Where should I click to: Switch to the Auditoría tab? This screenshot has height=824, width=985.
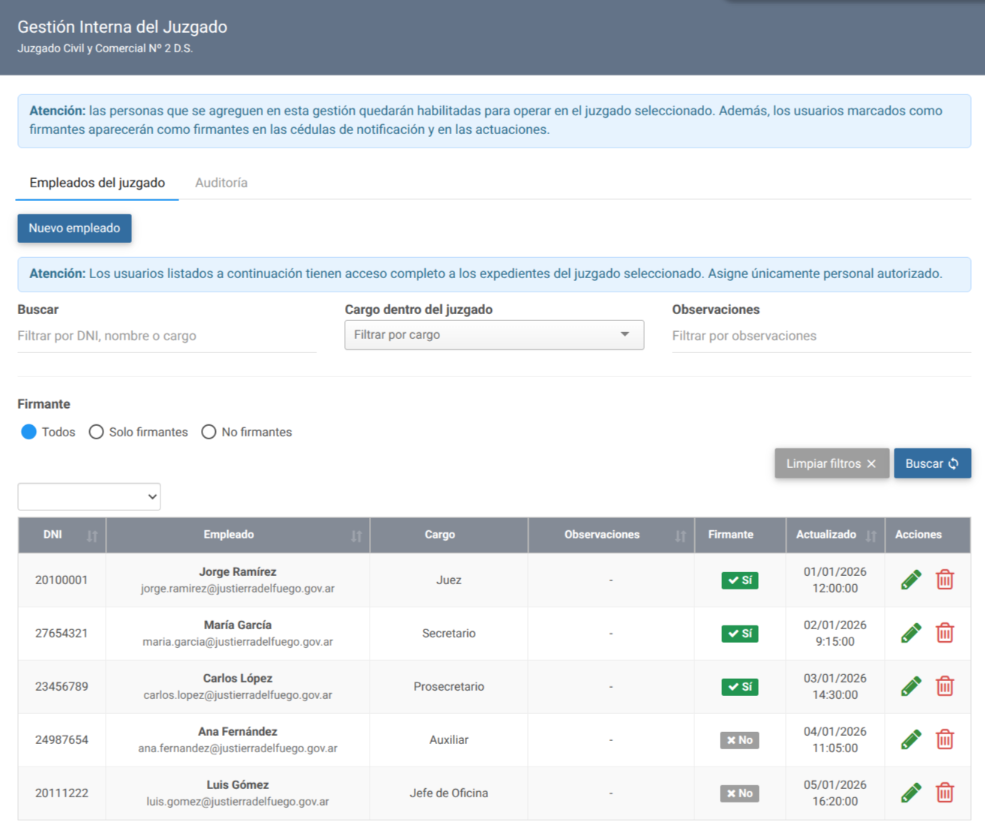point(221,183)
